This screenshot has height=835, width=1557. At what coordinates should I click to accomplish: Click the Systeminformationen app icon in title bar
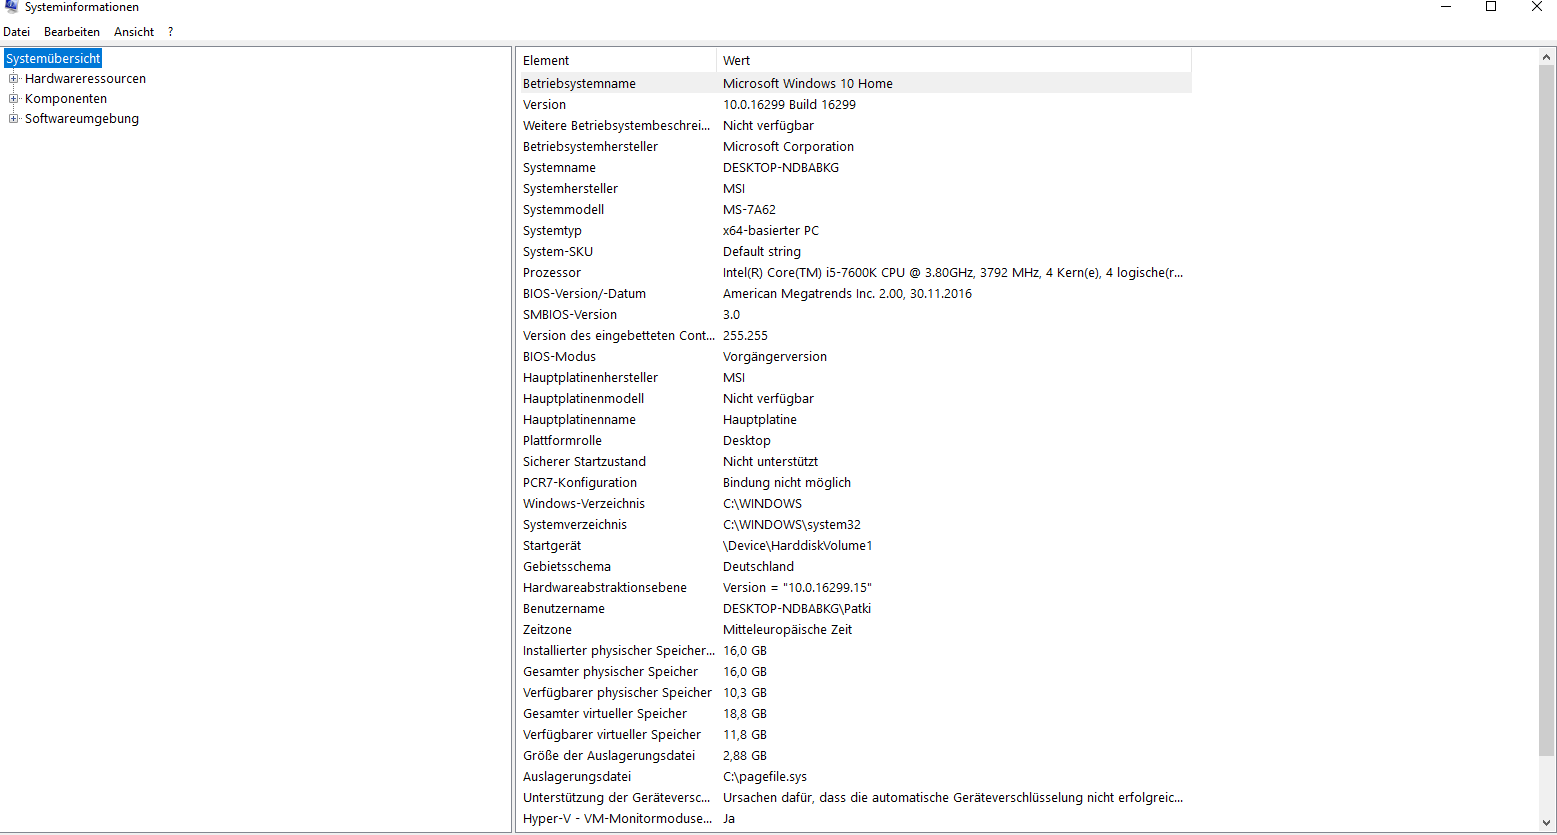tap(12, 6)
